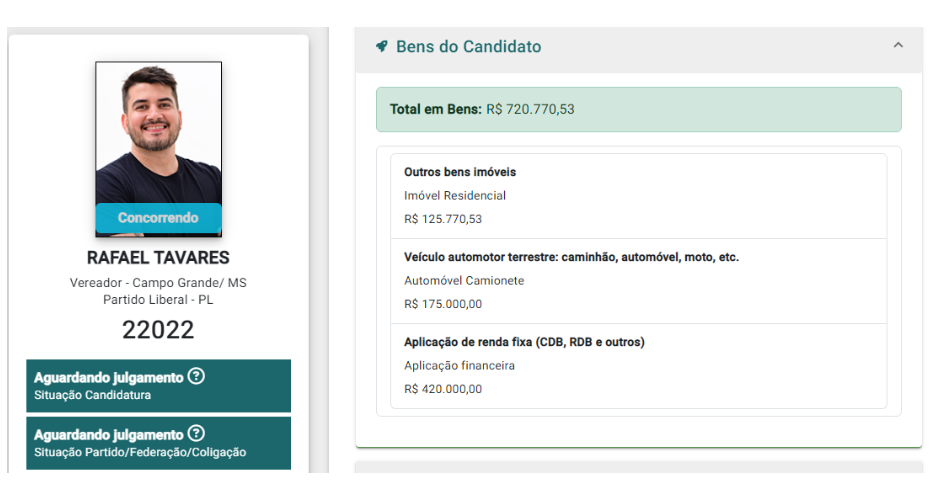Select the Aplicação de renda fixa entry
This screenshot has width=947, height=485.
[638, 365]
